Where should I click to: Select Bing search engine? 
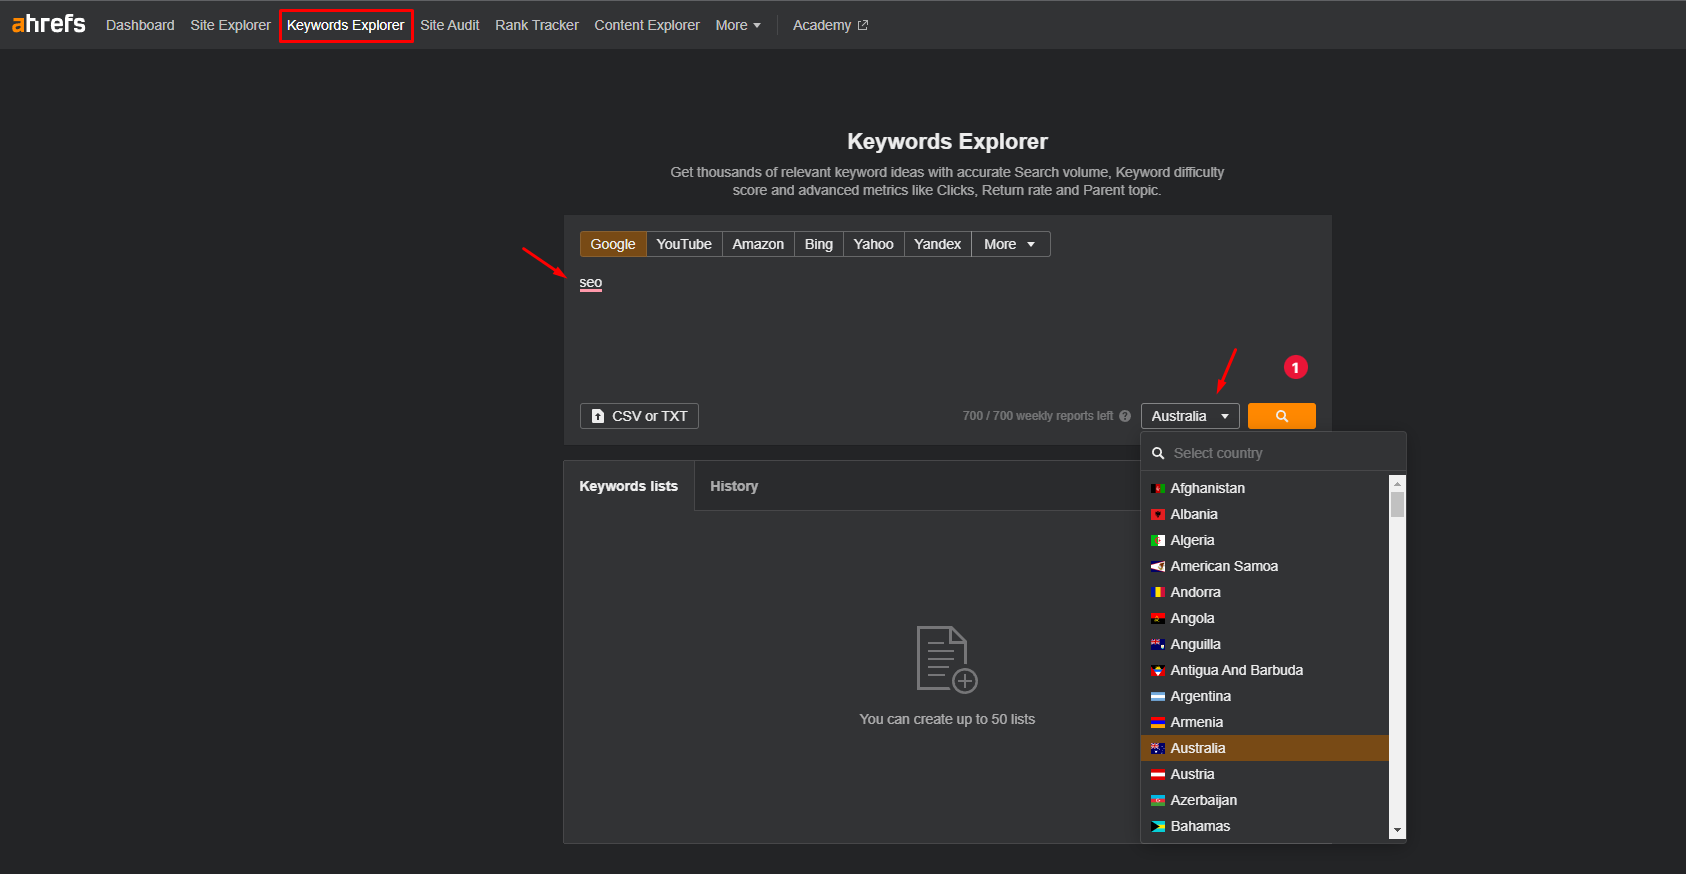(819, 244)
